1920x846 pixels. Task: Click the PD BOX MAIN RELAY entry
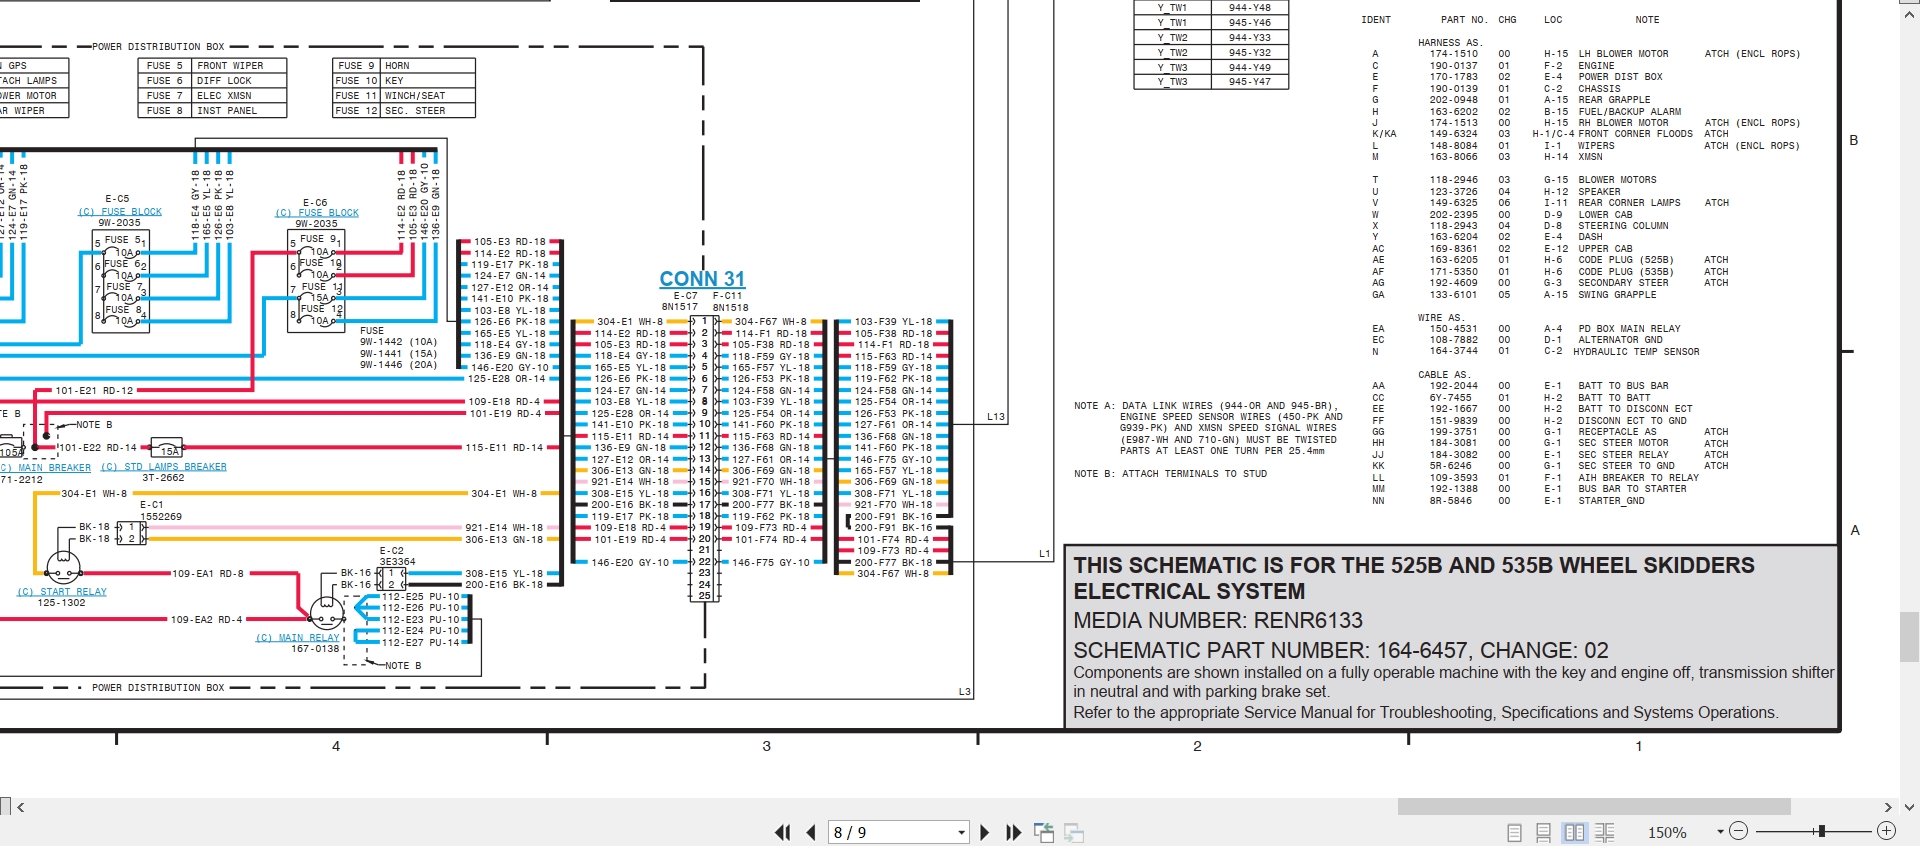coord(1629,329)
